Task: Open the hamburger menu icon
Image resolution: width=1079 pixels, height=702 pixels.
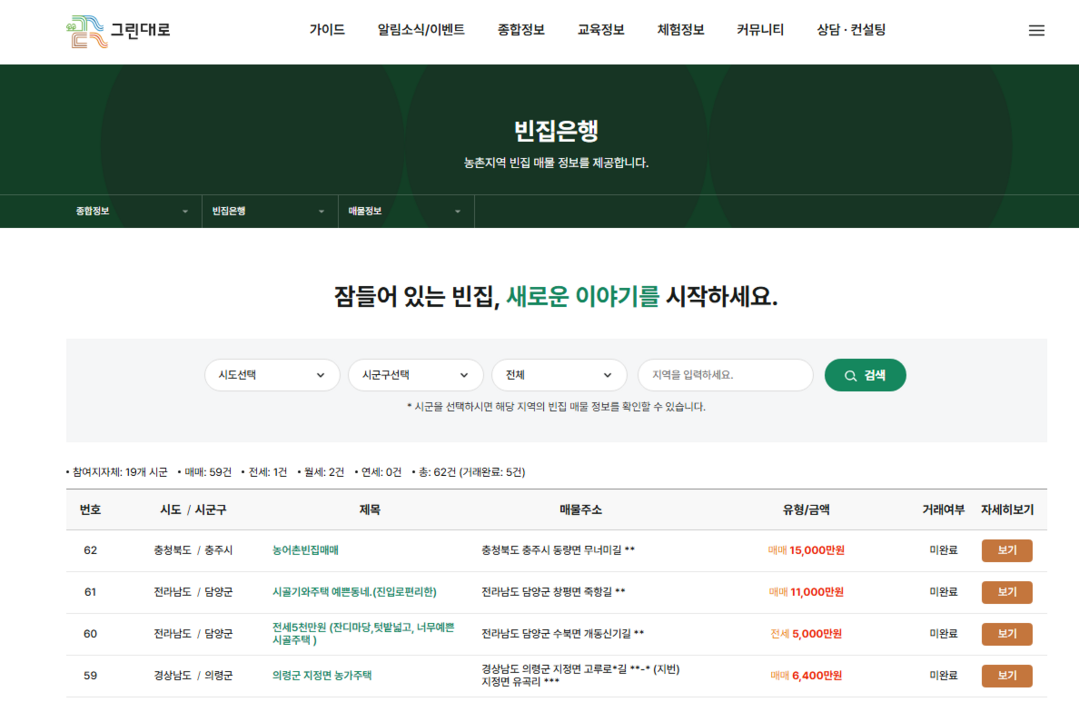Action: 1036,31
